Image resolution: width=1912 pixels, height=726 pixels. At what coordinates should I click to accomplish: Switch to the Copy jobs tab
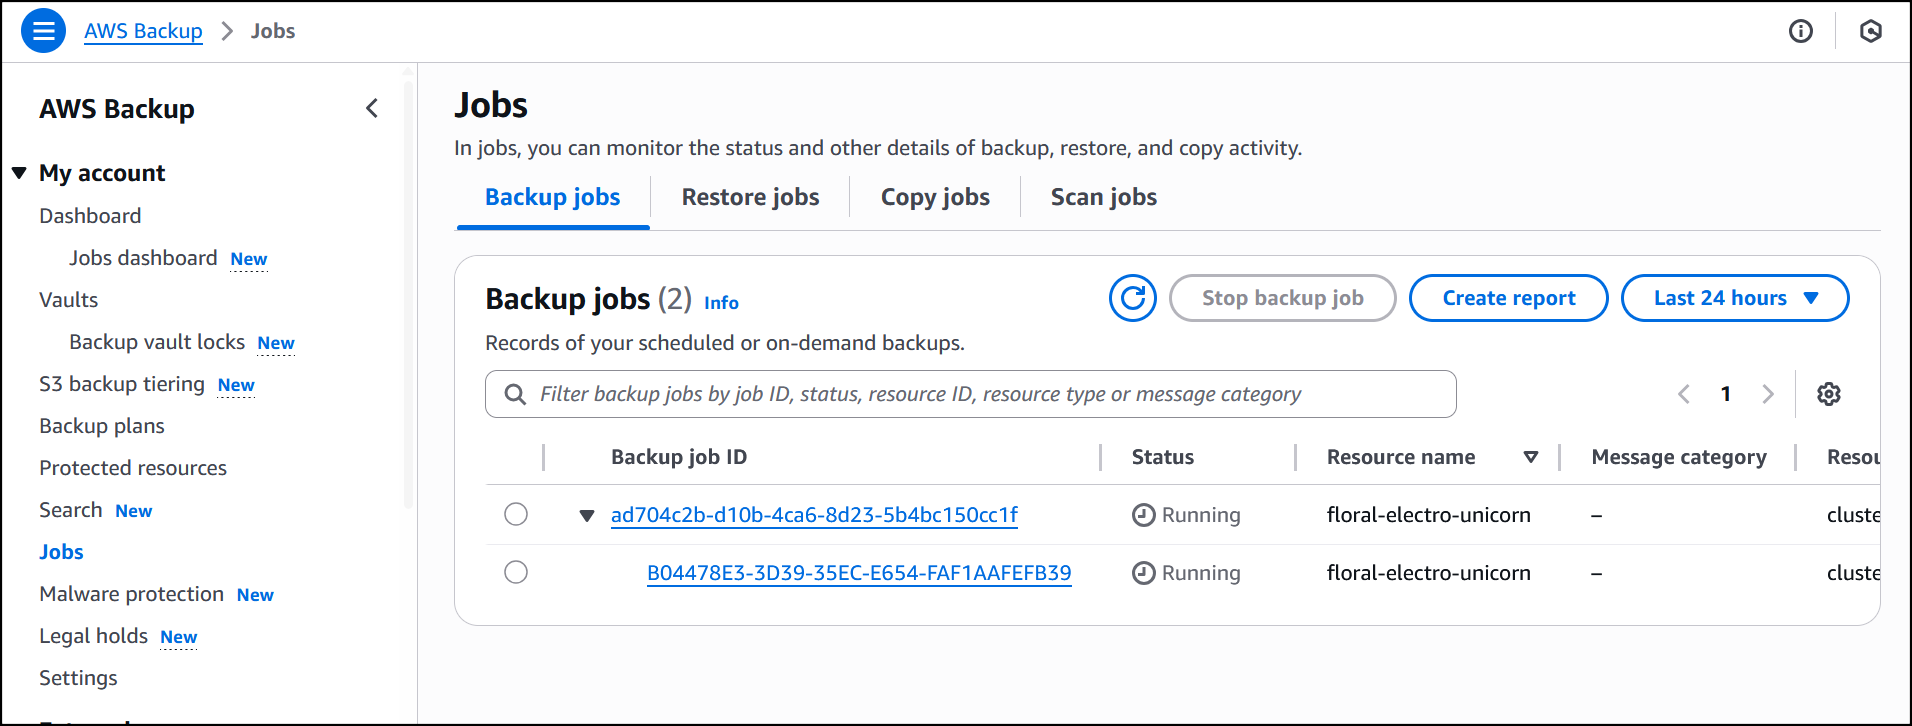pos(935,197)
